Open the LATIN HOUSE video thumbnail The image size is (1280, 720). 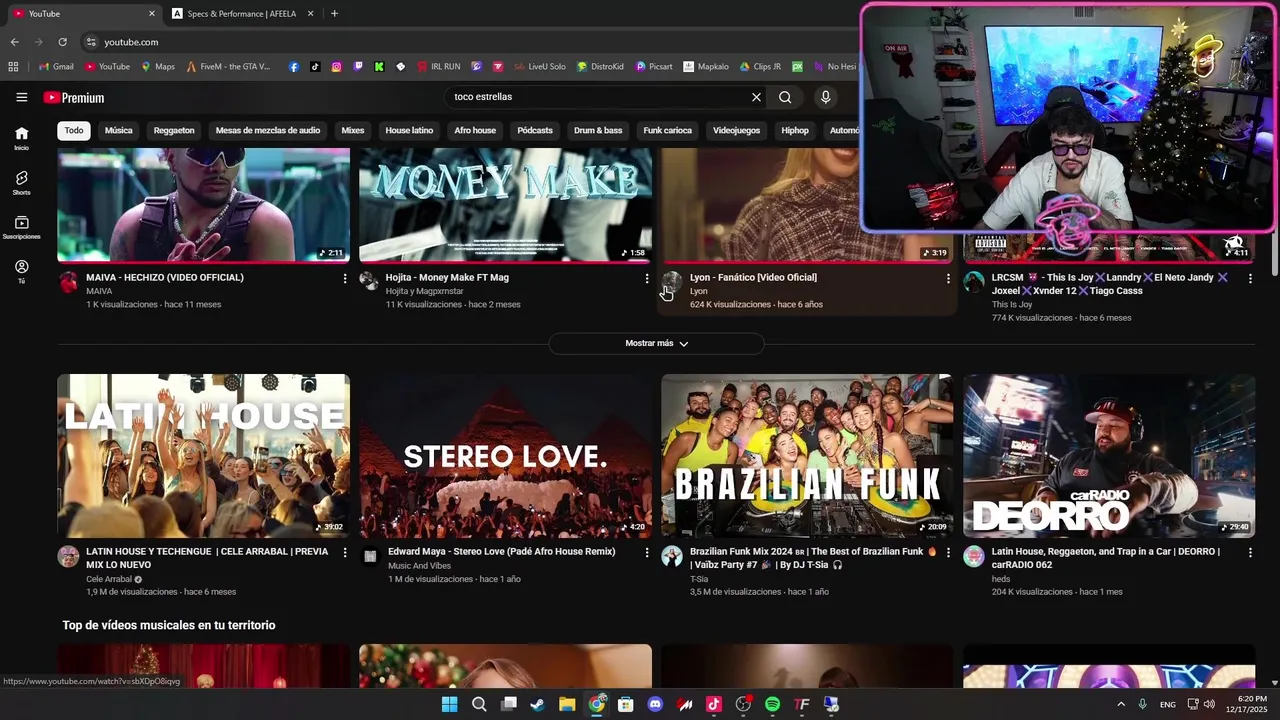tap(203, 456)
